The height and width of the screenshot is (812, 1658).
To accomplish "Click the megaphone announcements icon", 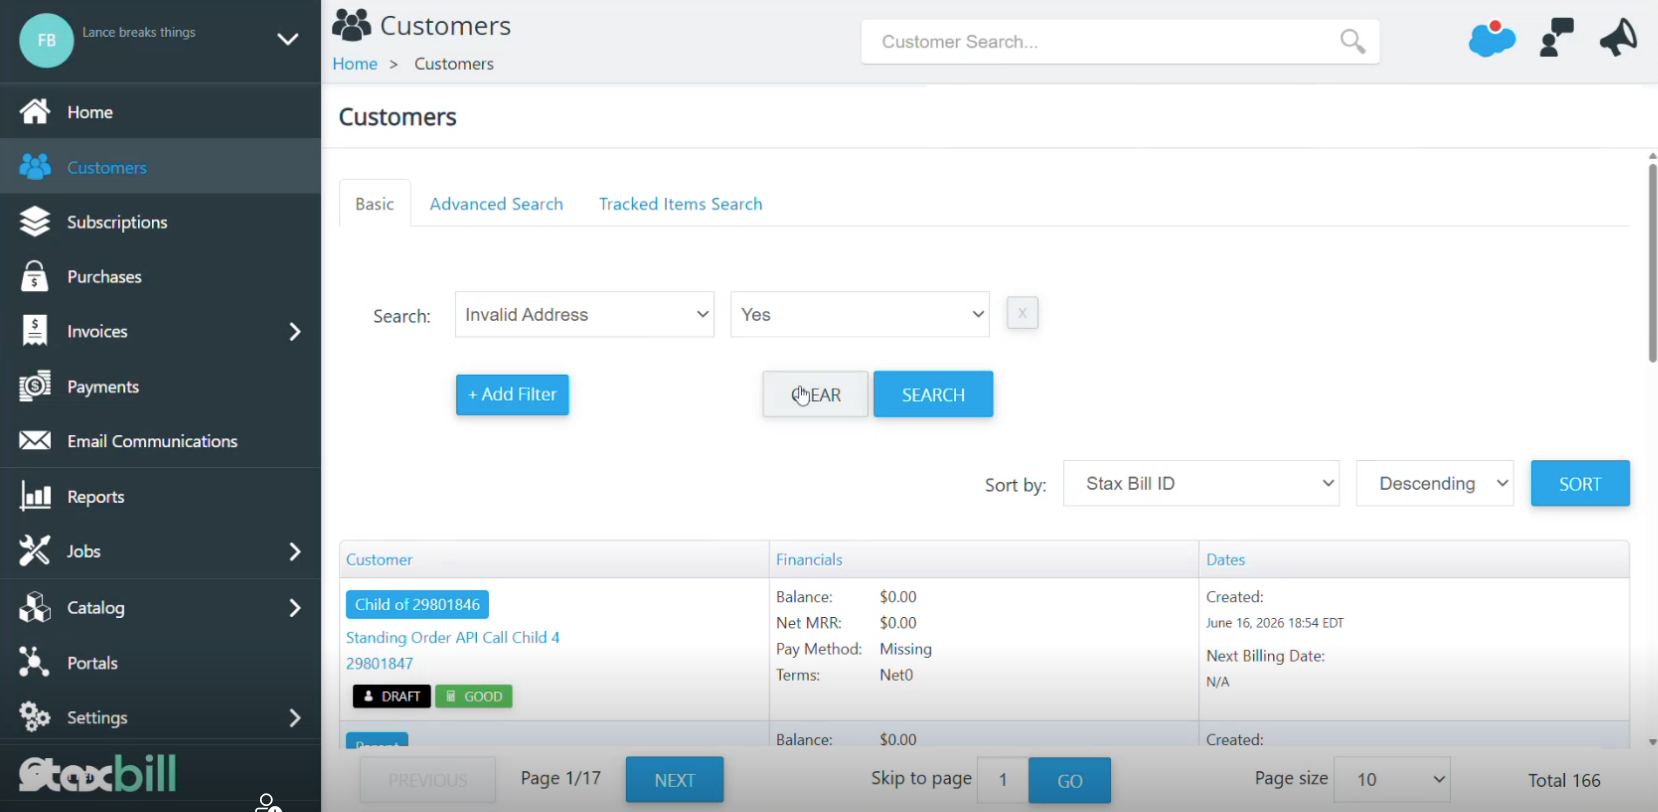I will pyautogui.click(x=1618, y=38).
